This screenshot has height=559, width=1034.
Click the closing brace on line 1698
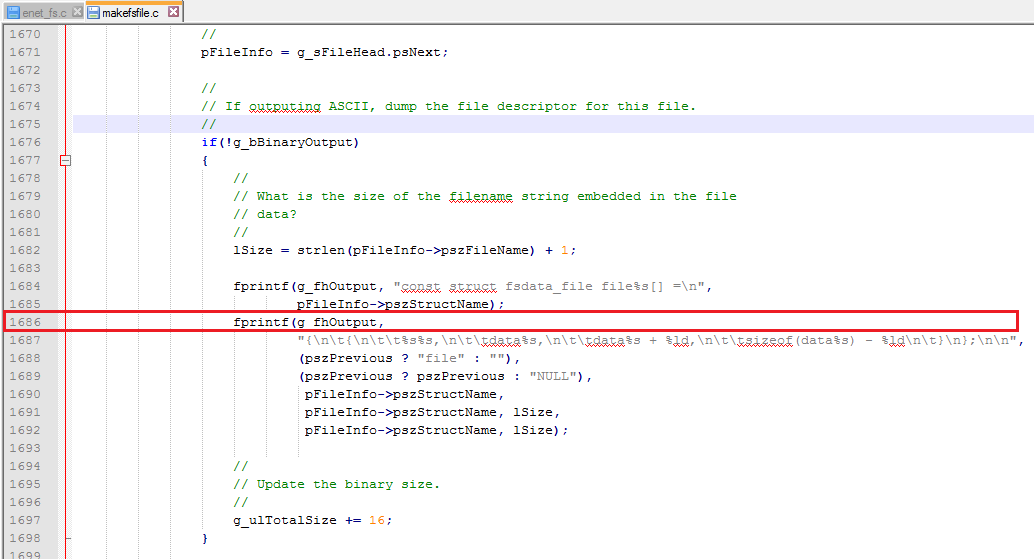point(205,539)
